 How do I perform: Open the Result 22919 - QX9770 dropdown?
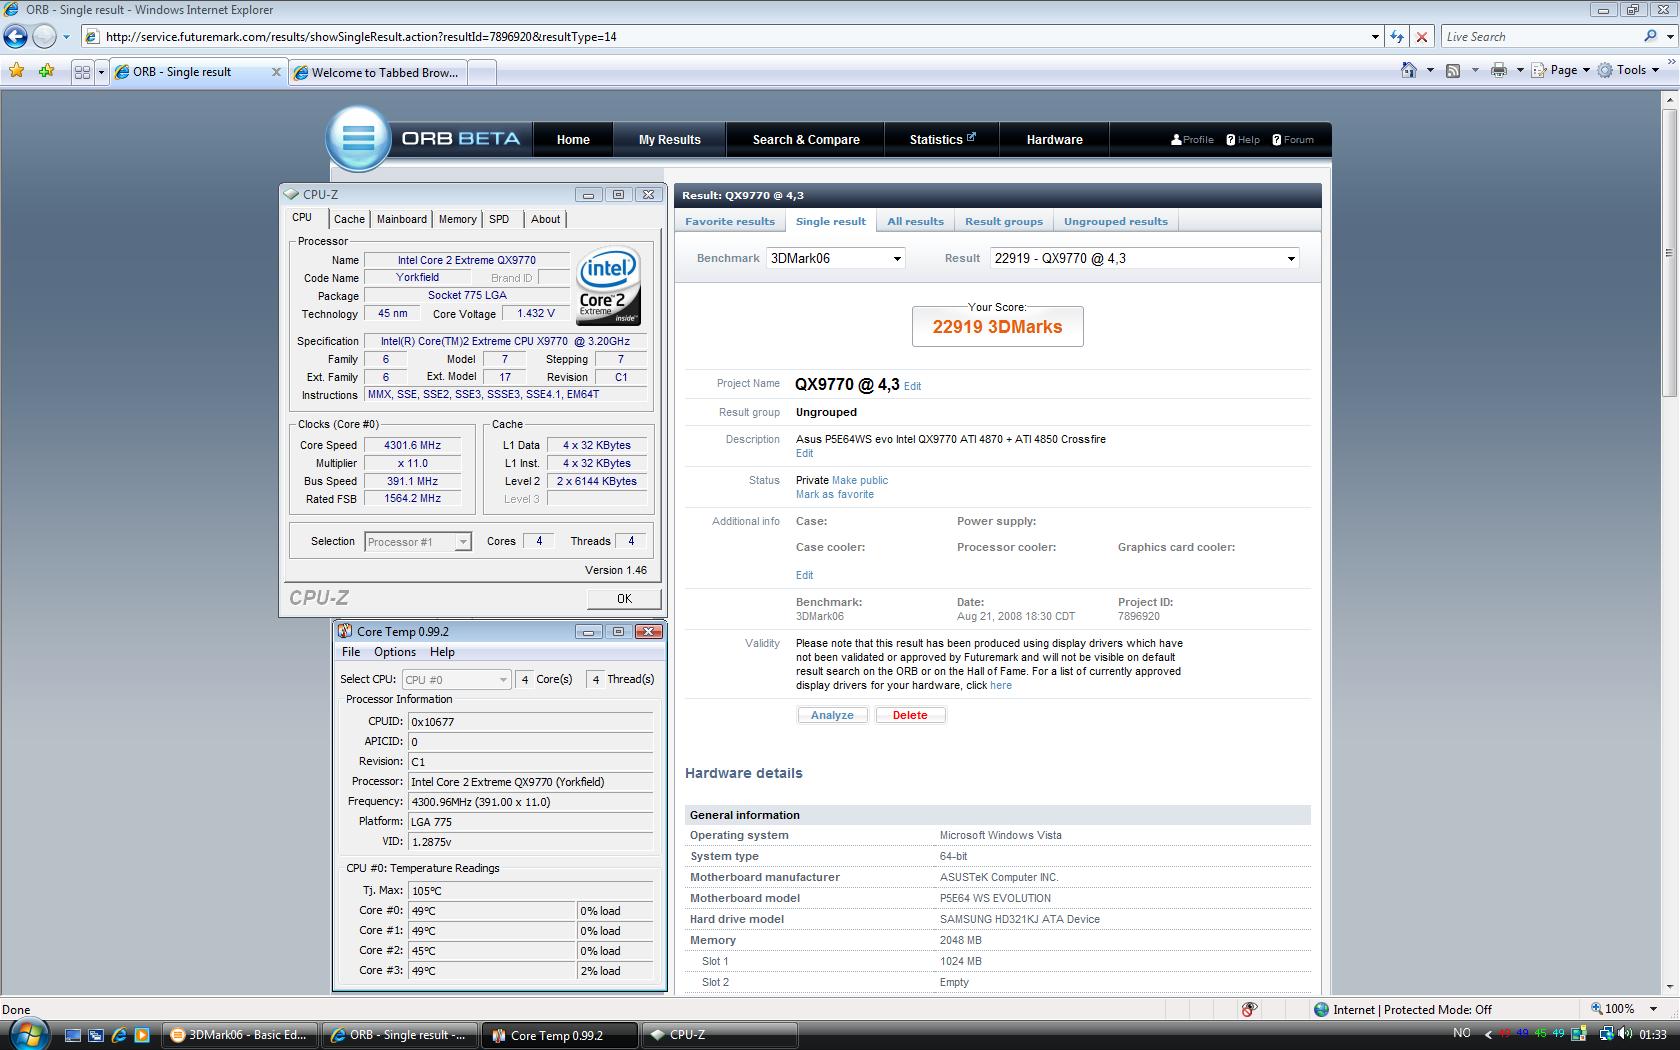coord(1145,258)
